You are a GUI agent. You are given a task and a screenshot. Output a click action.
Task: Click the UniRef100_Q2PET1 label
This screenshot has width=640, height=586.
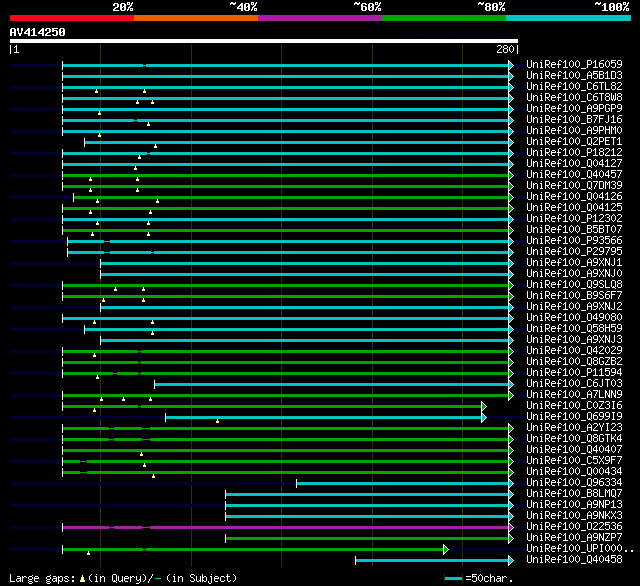point(574,142)
